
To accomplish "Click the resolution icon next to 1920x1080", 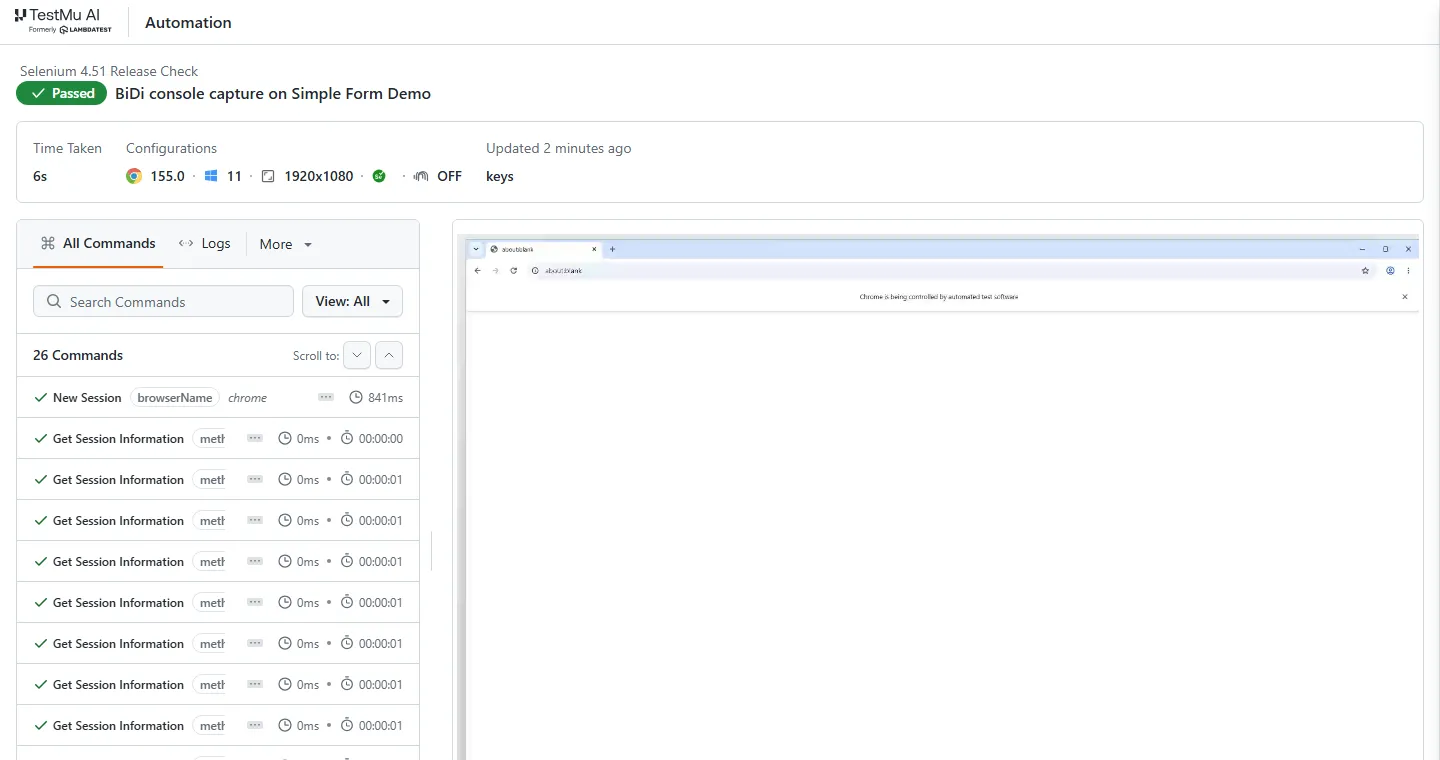I will [268, 176].
